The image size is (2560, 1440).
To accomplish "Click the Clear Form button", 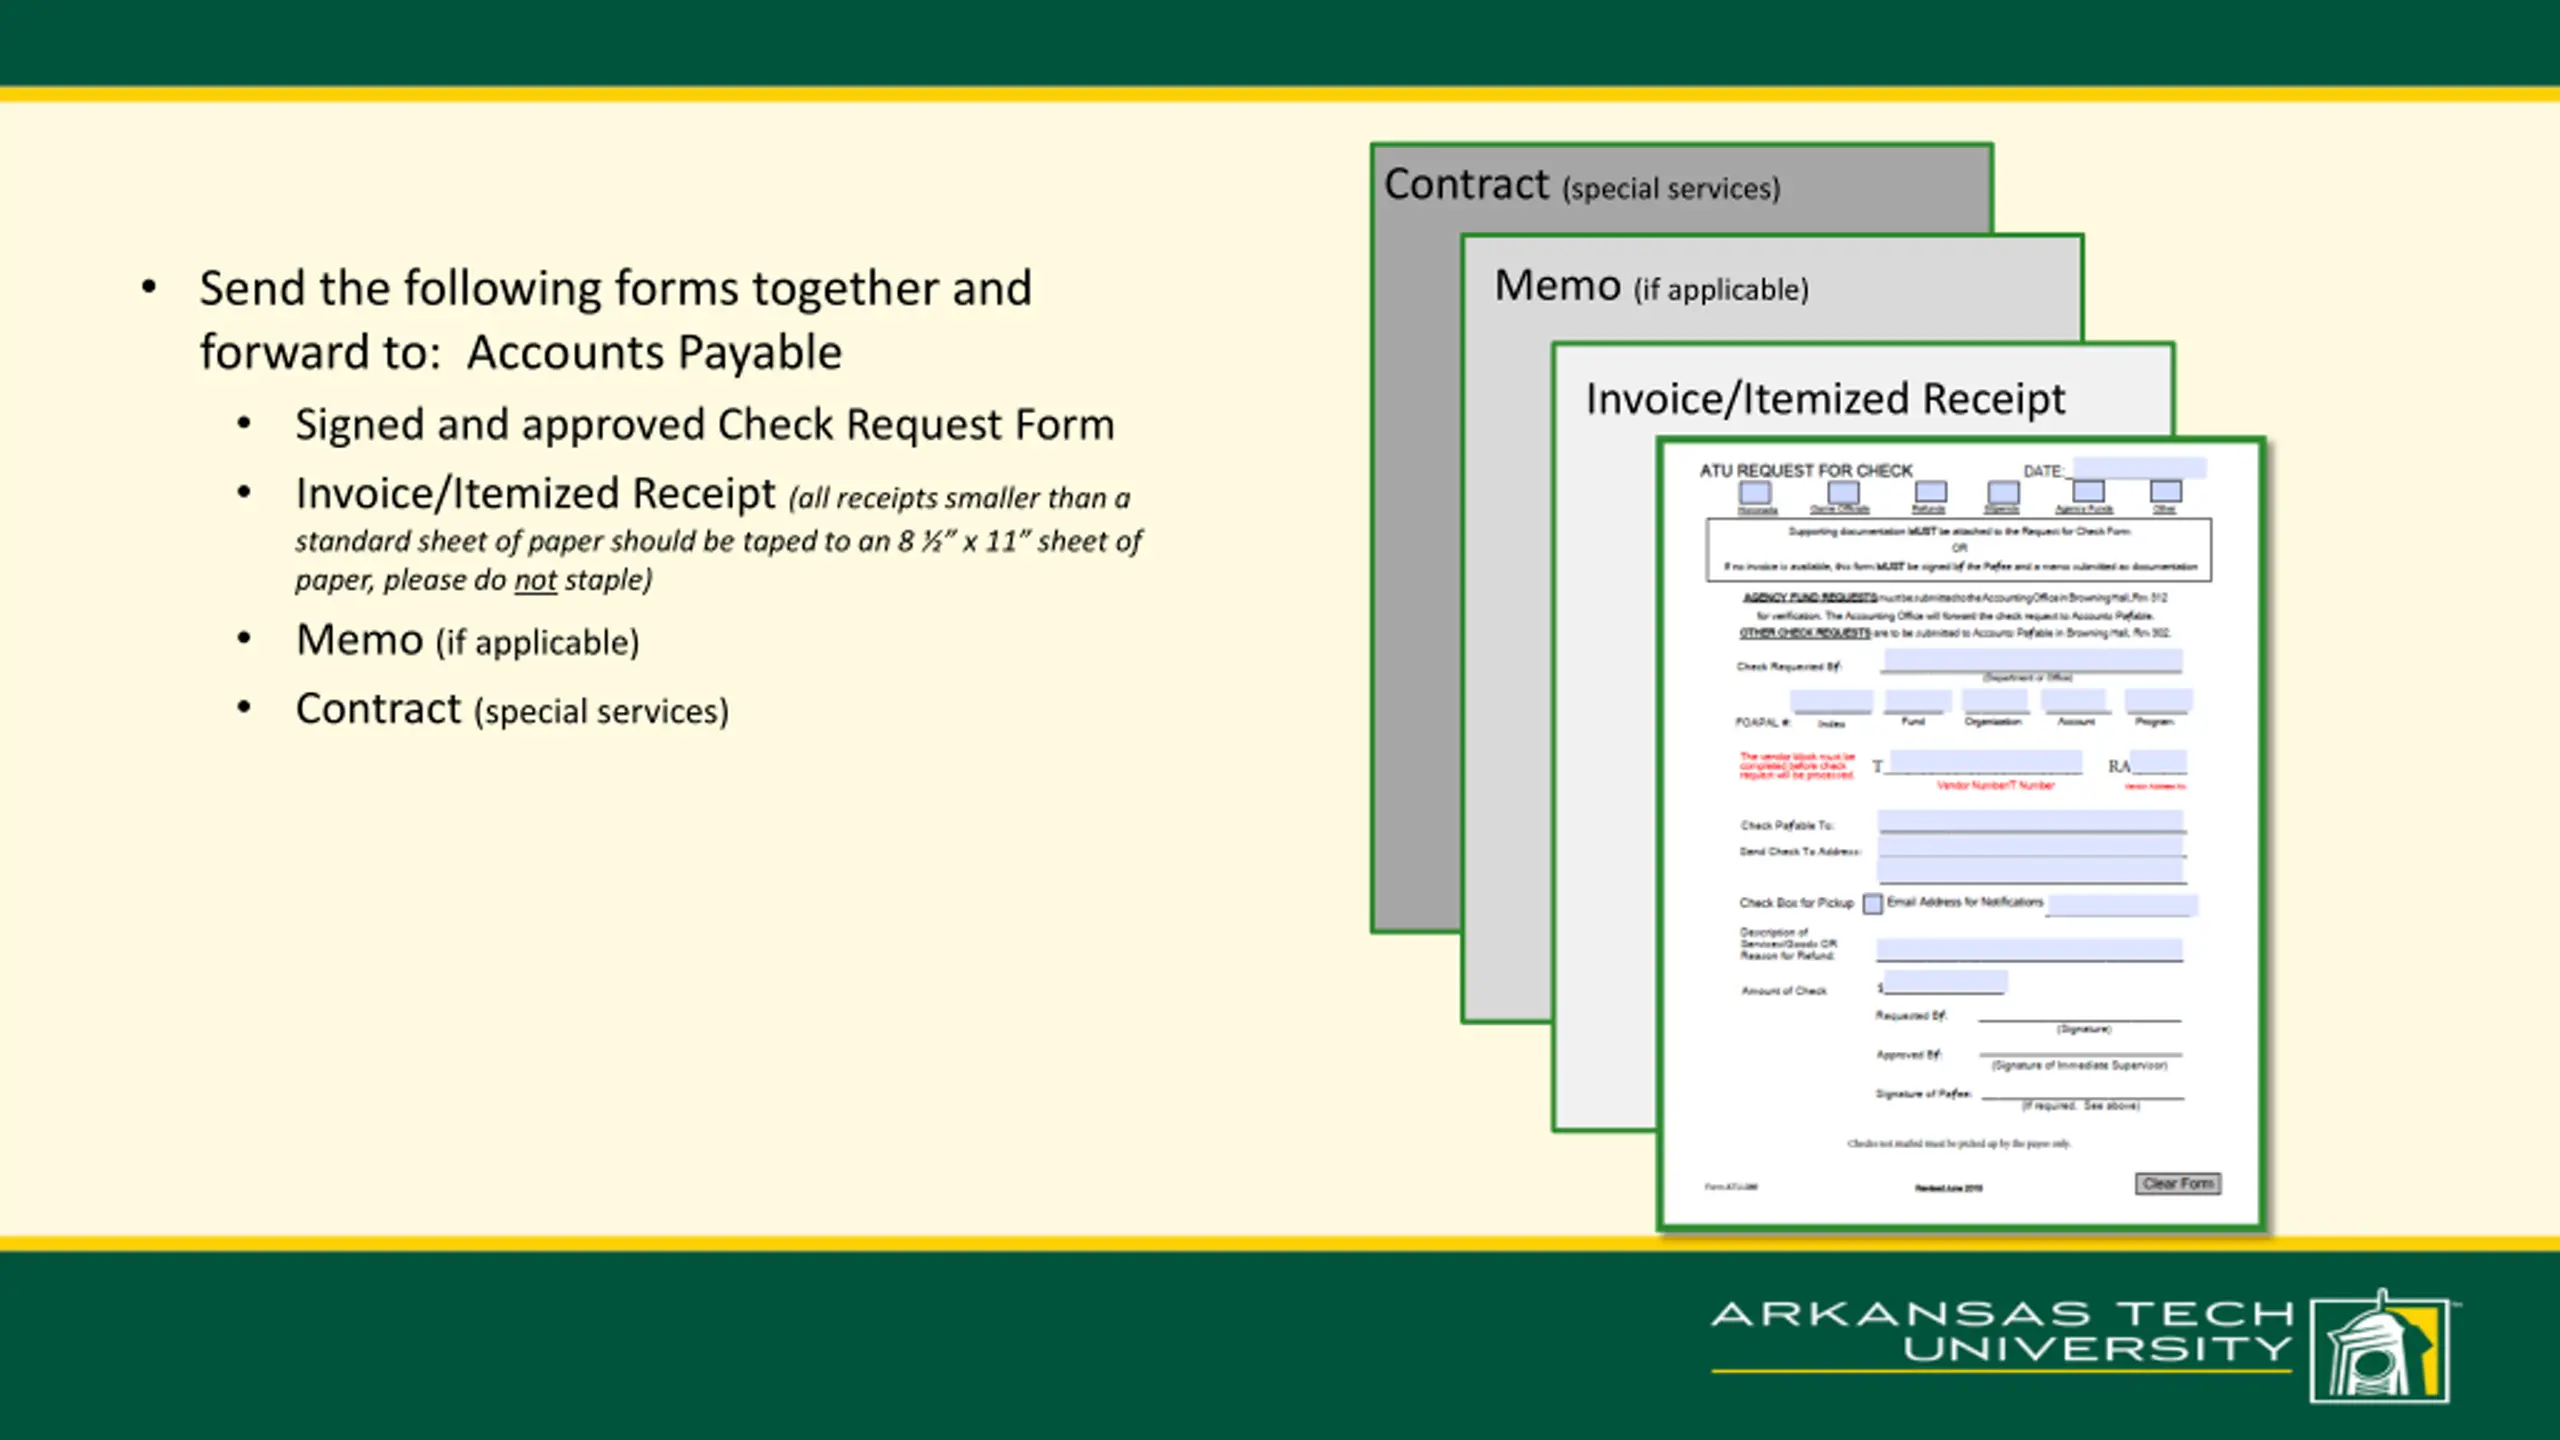I will (2178, 1184).
